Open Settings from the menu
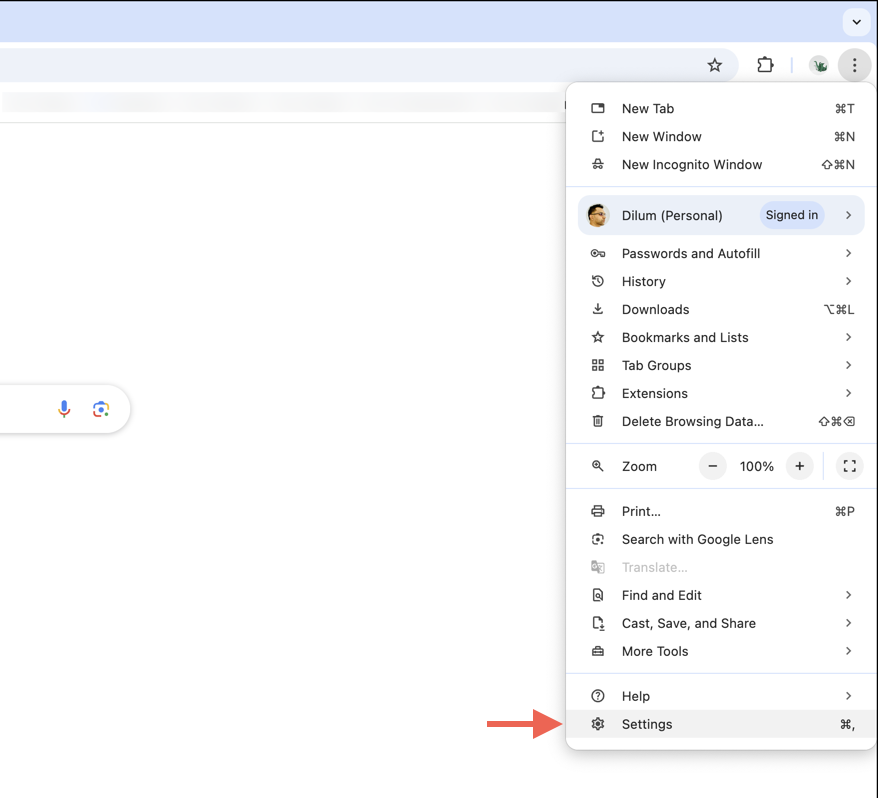The image size is (878, 798). tap(647, 724)
